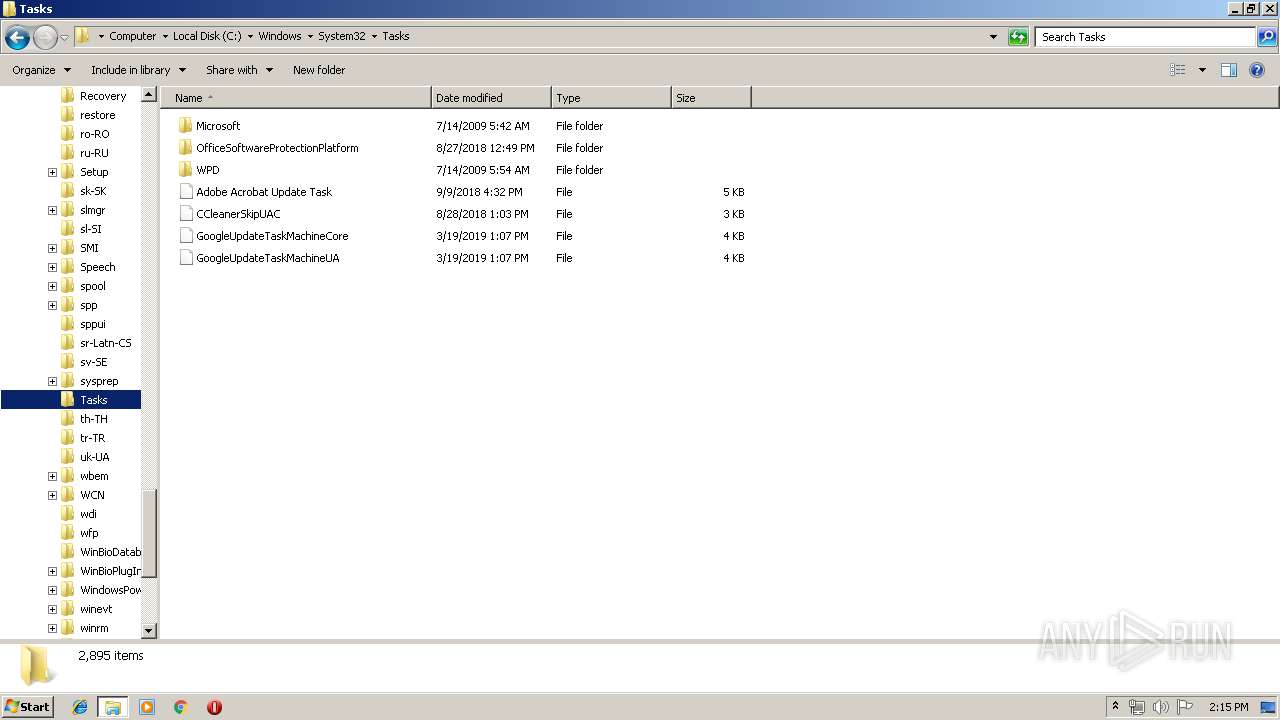Open the Organize menu
The height and width of the screenshot is (720, 1280).
41,70
